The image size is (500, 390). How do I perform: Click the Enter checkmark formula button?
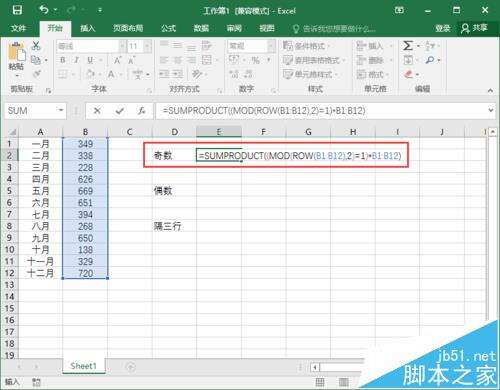[119, 110]
